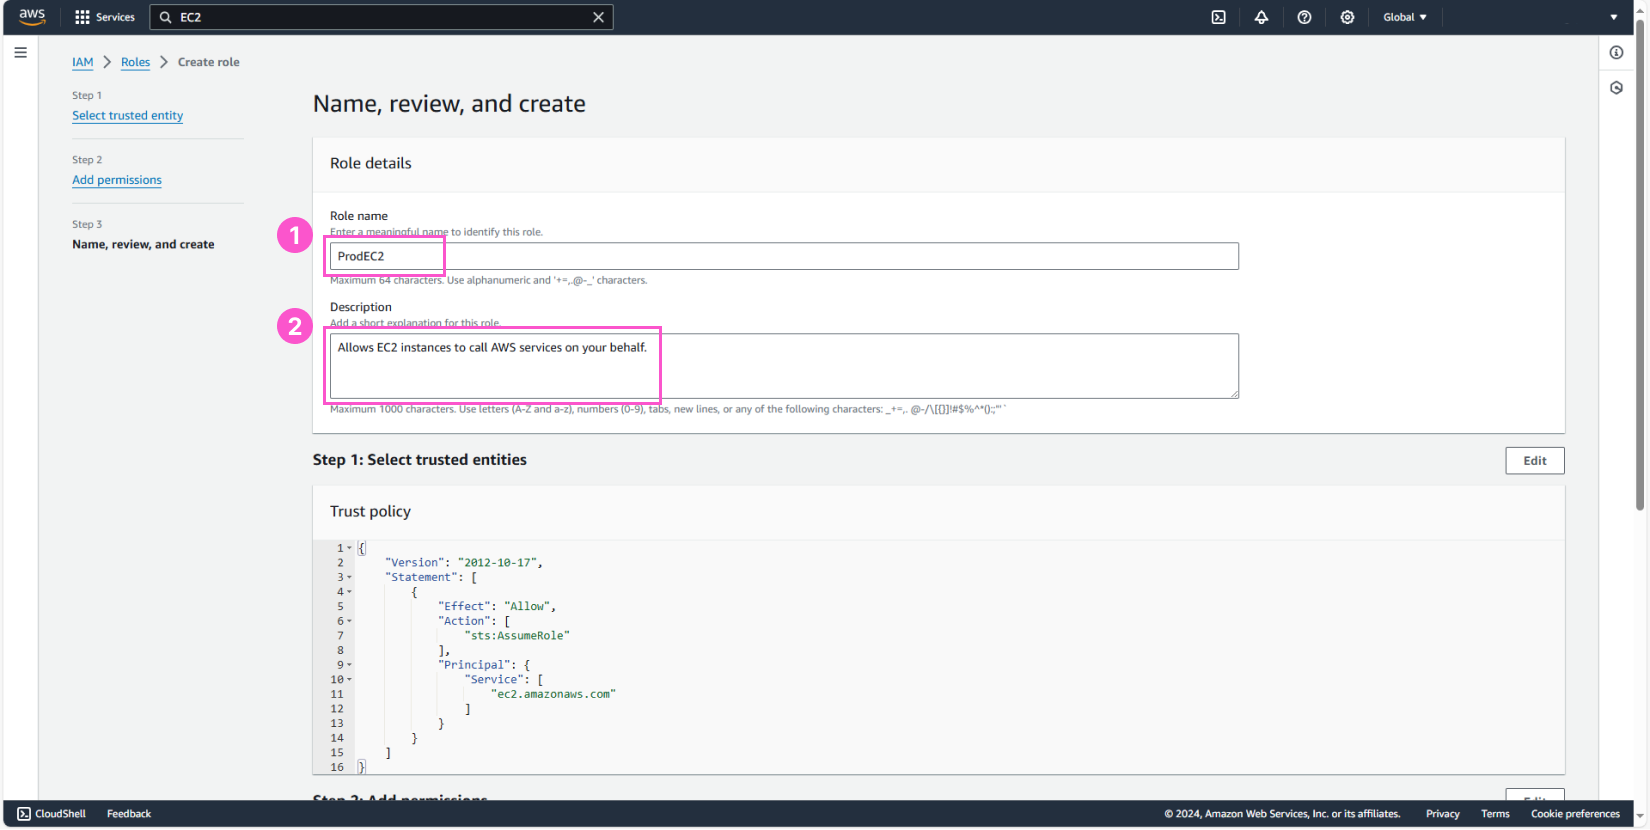Click the "Allow" effect value
Screen dimensions: 1650x830
tap(527, 607)
